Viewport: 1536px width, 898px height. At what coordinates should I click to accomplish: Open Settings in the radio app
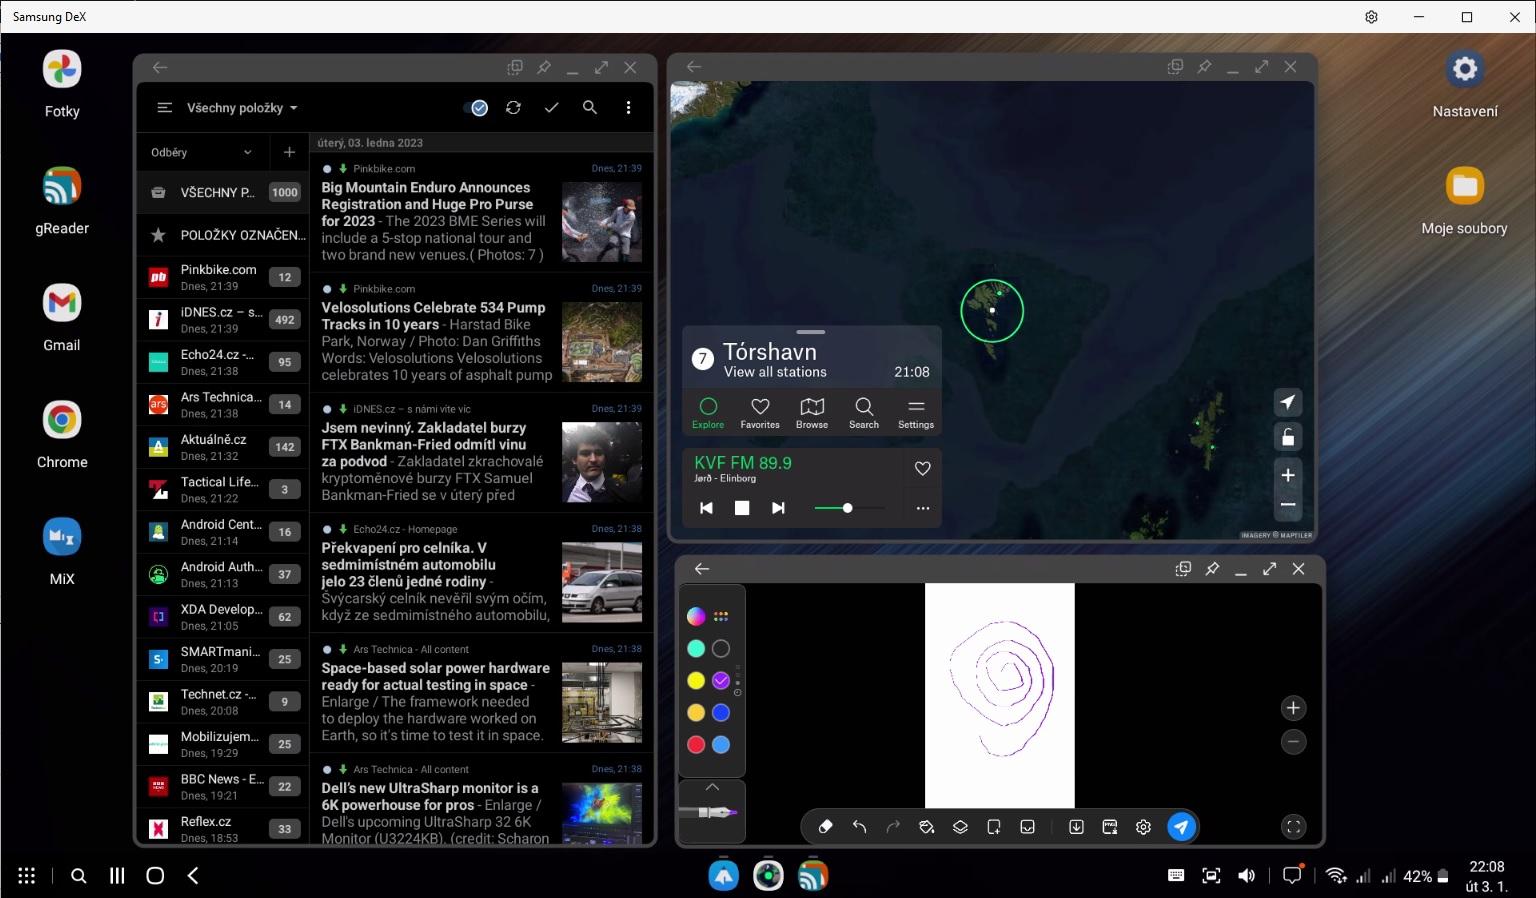(x=916, y=412)
